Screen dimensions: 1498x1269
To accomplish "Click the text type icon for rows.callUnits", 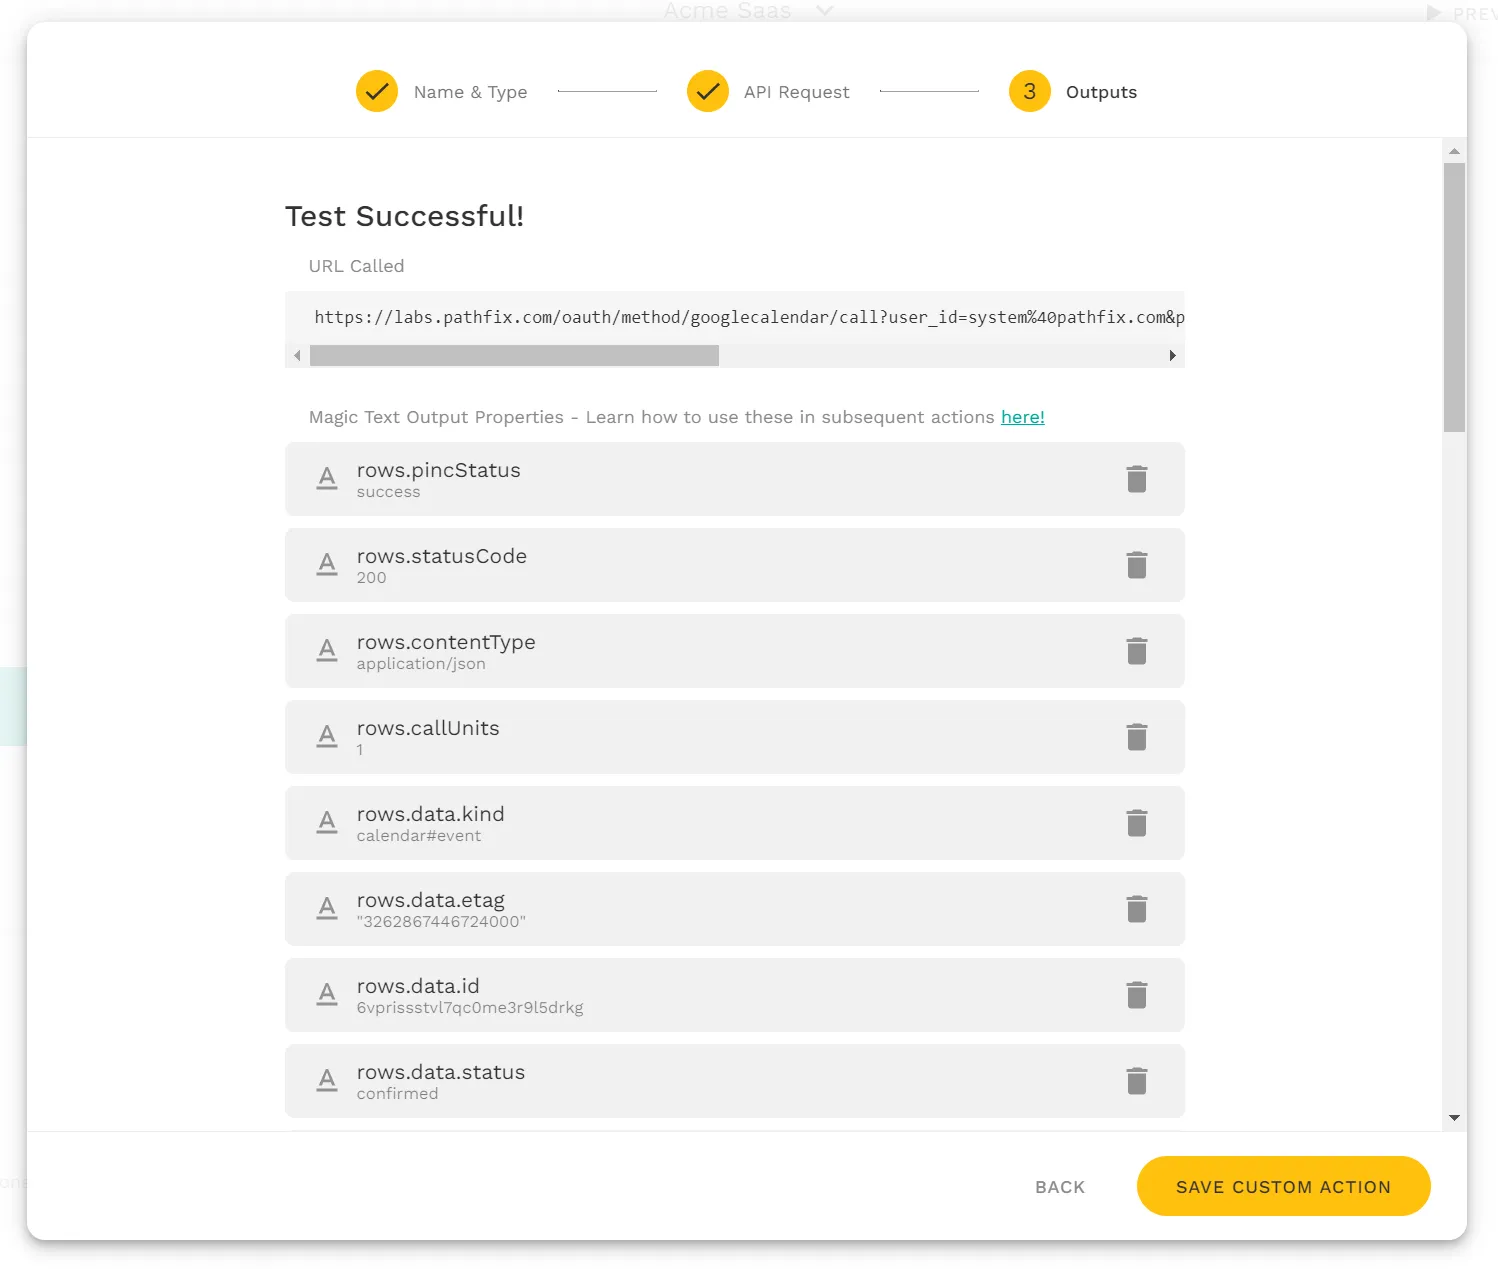I will point(327,737).
